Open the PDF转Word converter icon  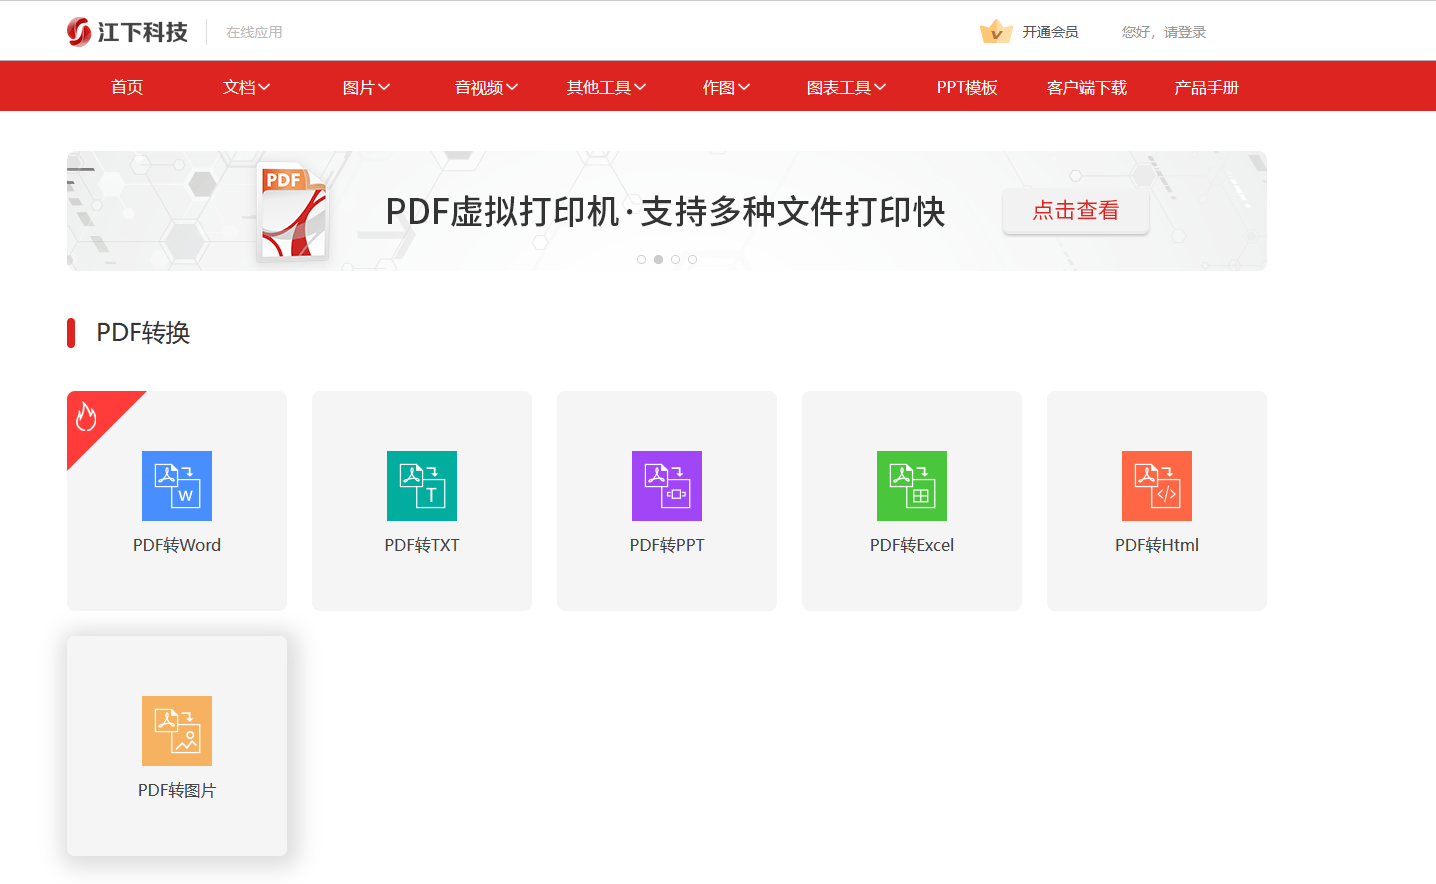(x=177, y=486)
